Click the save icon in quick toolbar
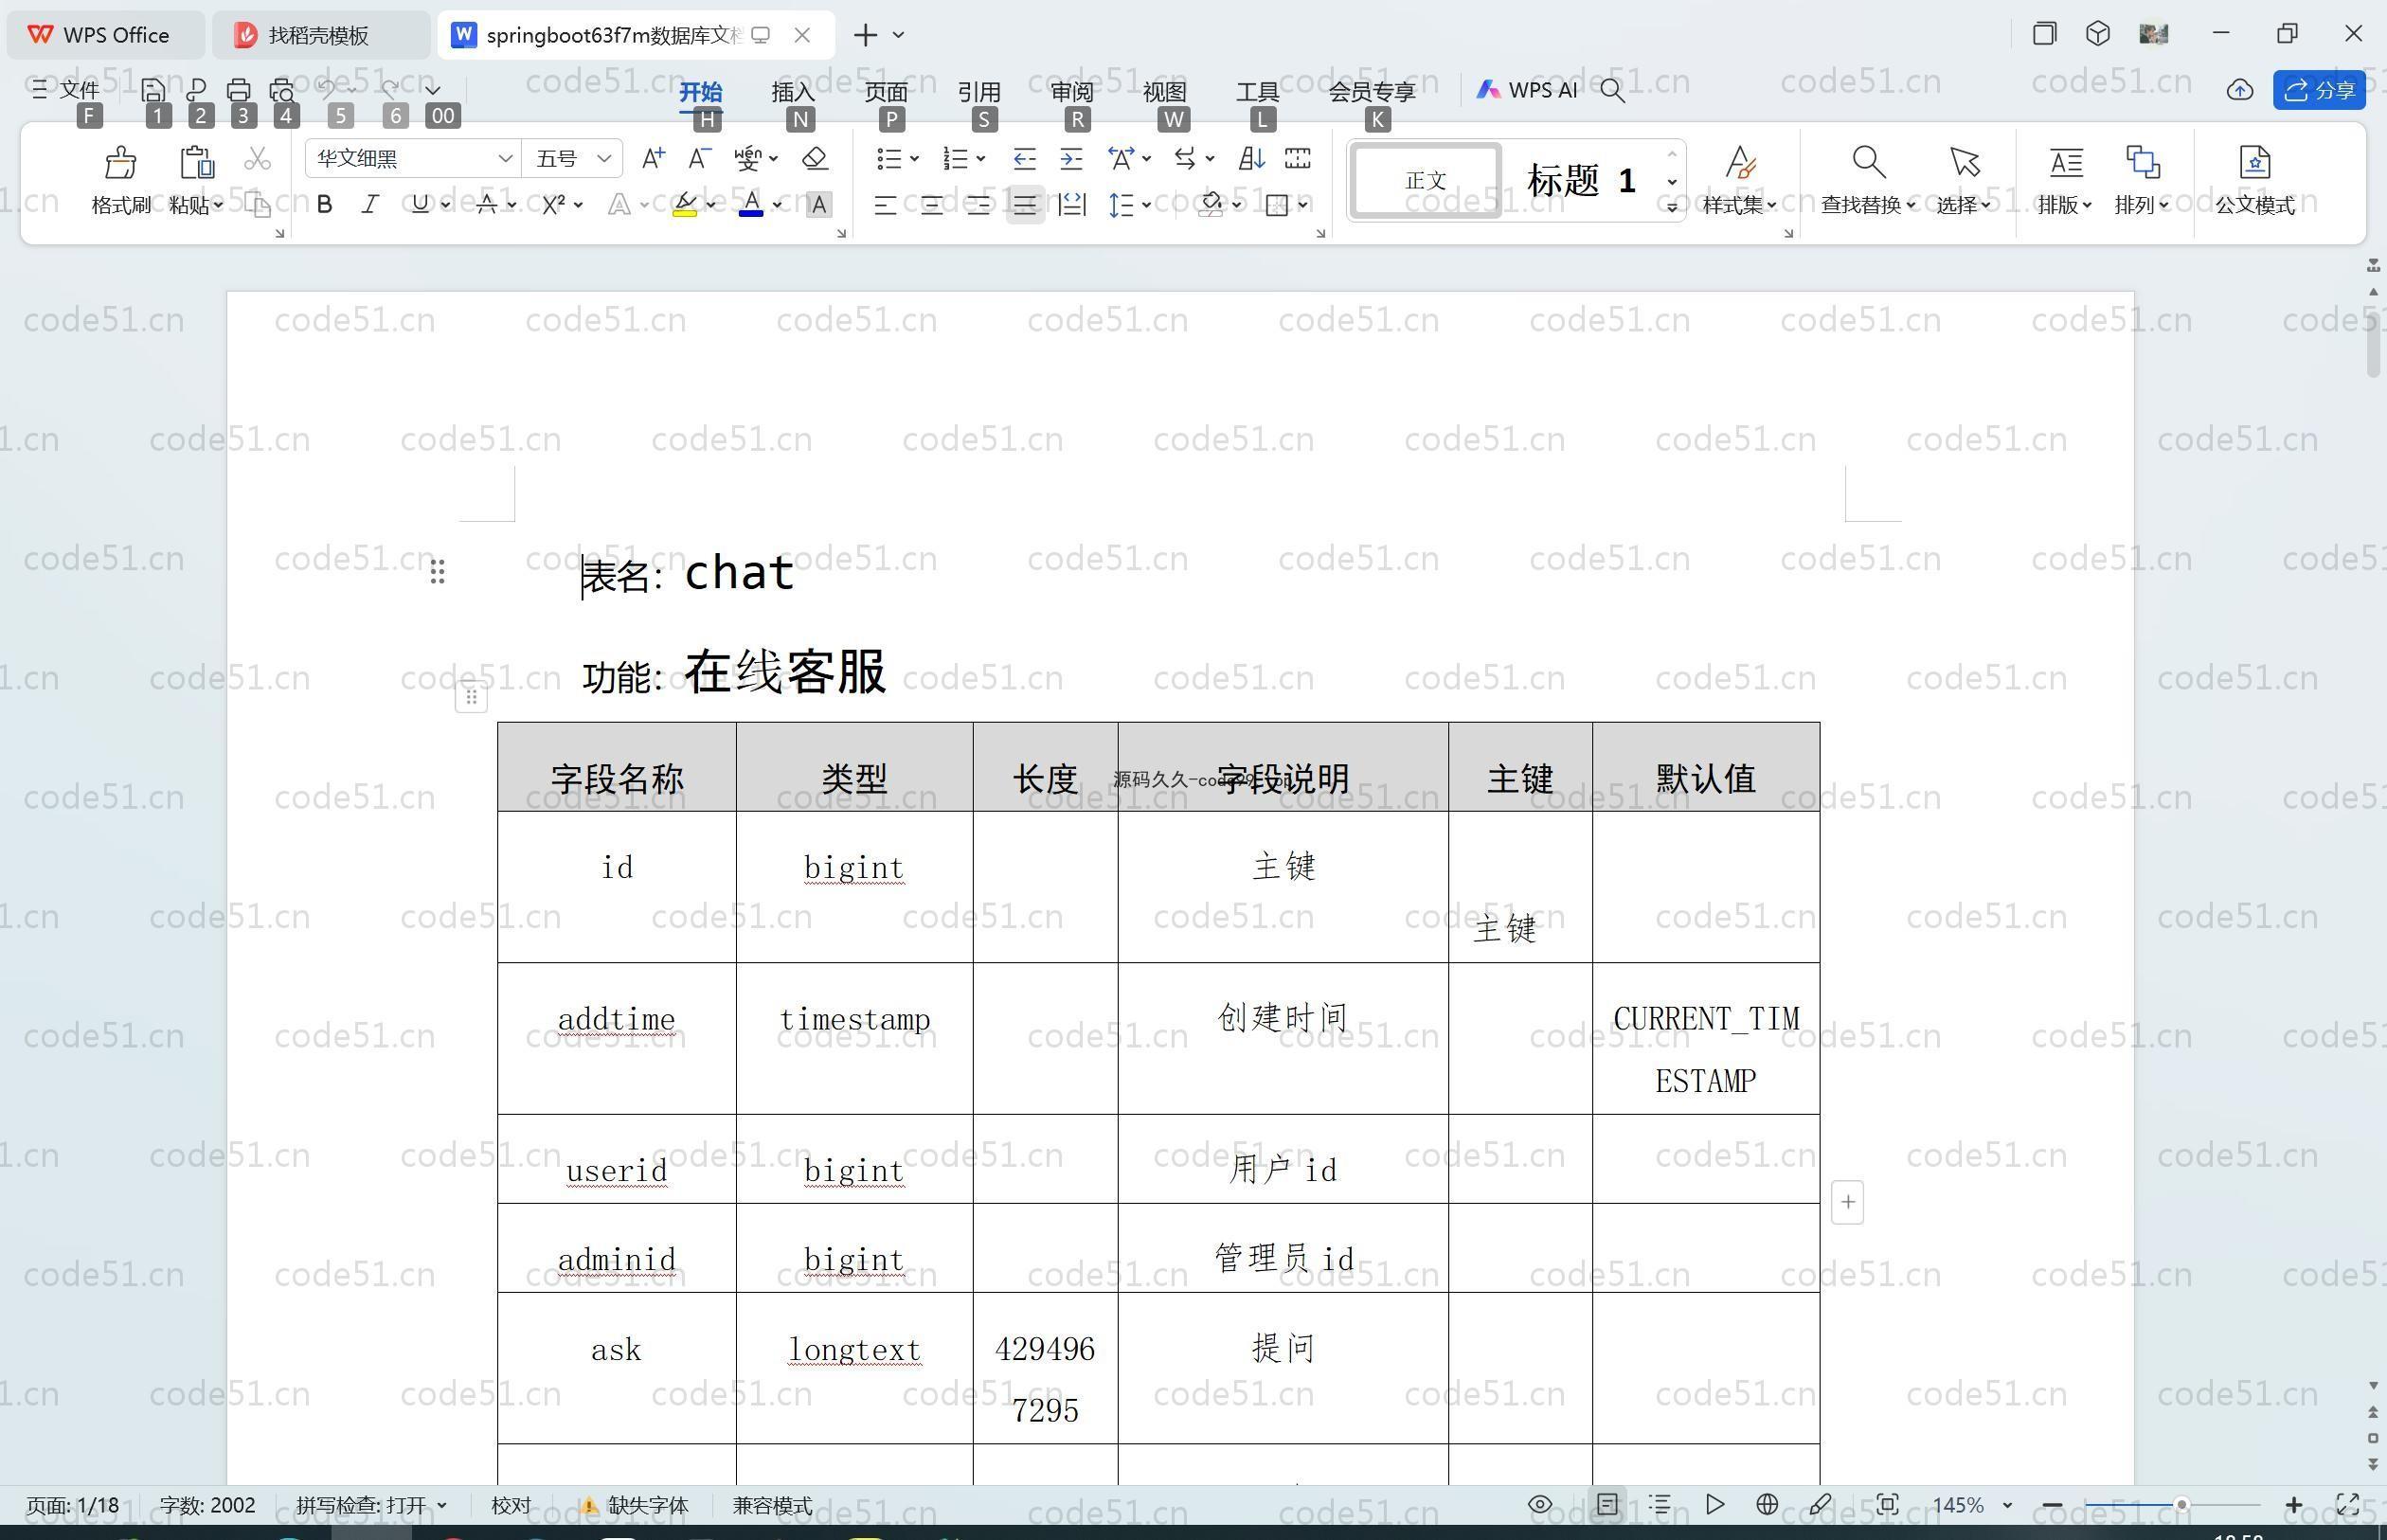Viewport: 2387px width, 1540px height. pyautogui.click(x=153, y=90)
